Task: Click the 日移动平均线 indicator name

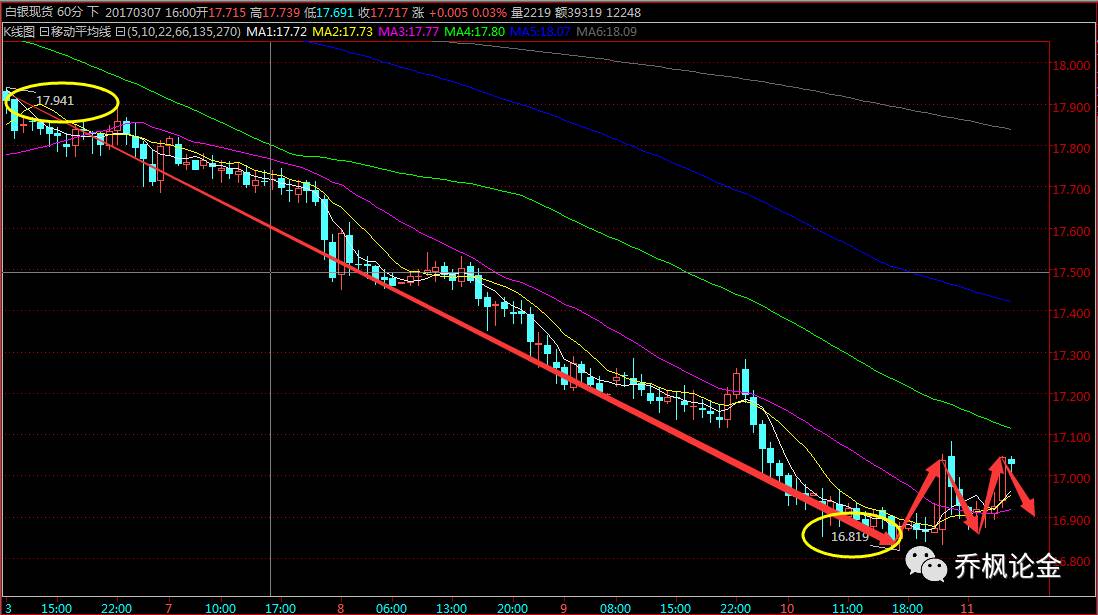Action: (75, 32)
